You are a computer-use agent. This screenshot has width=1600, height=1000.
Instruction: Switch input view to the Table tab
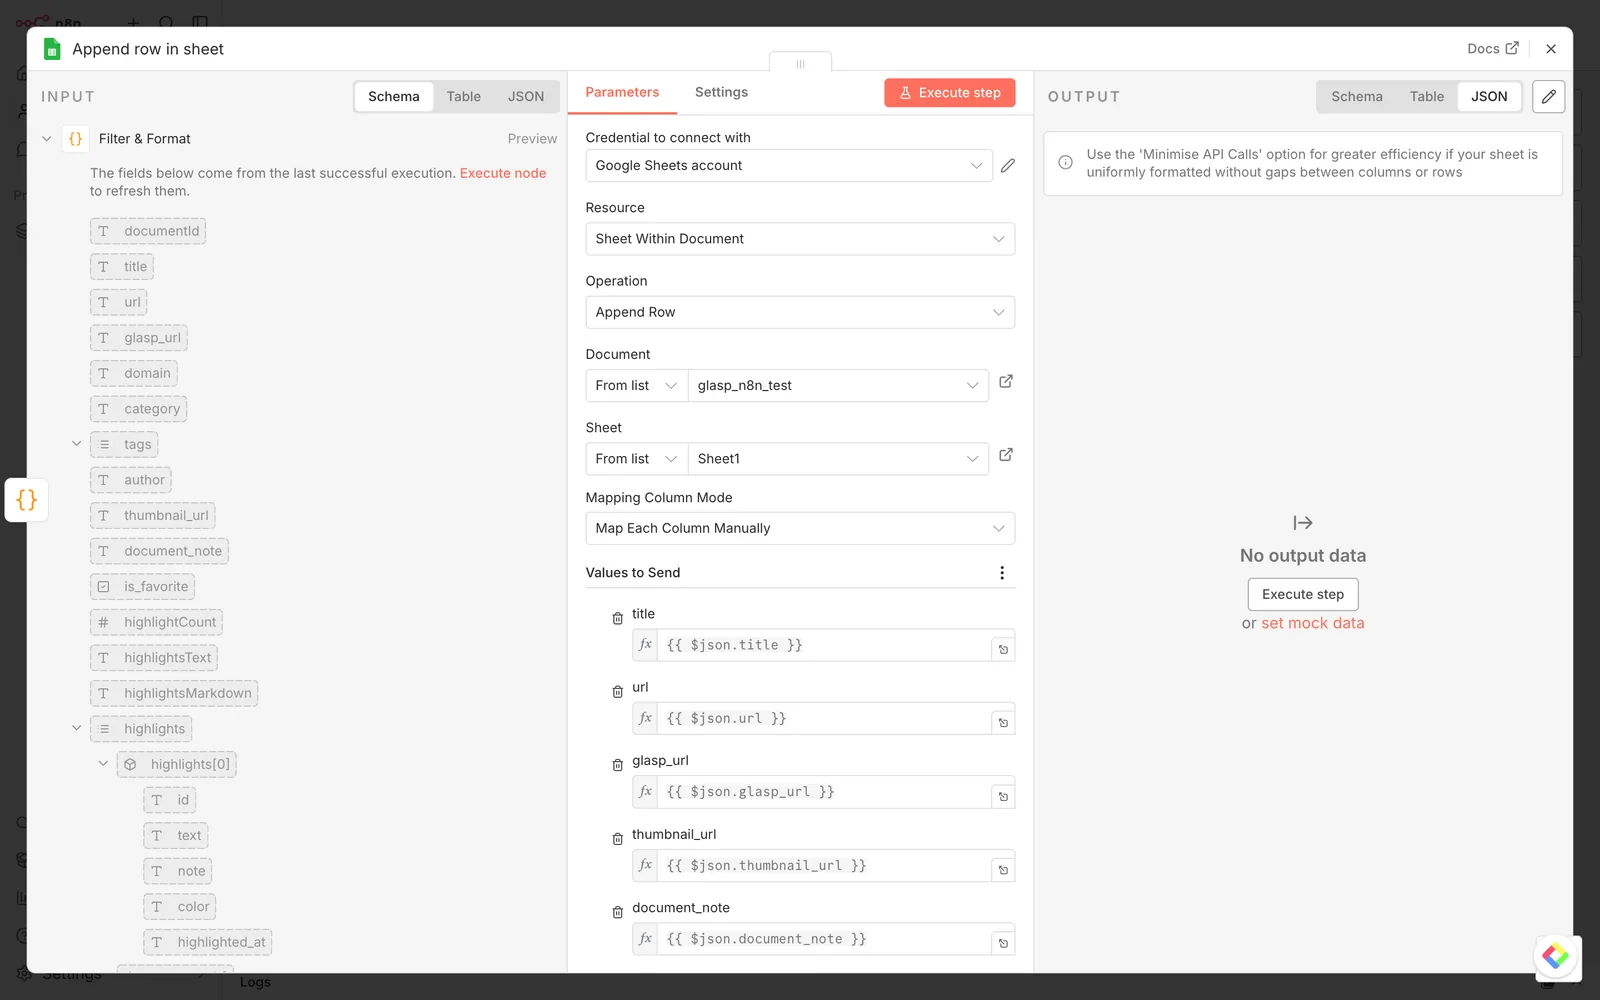(x=463, y=97)
